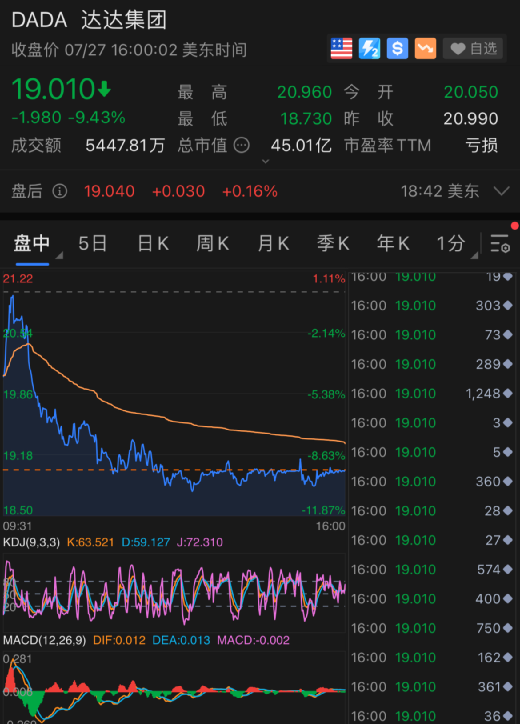The image size is (520, 724).
Task: Tap the MACD:-0.002 value
Action: (254, 640)
